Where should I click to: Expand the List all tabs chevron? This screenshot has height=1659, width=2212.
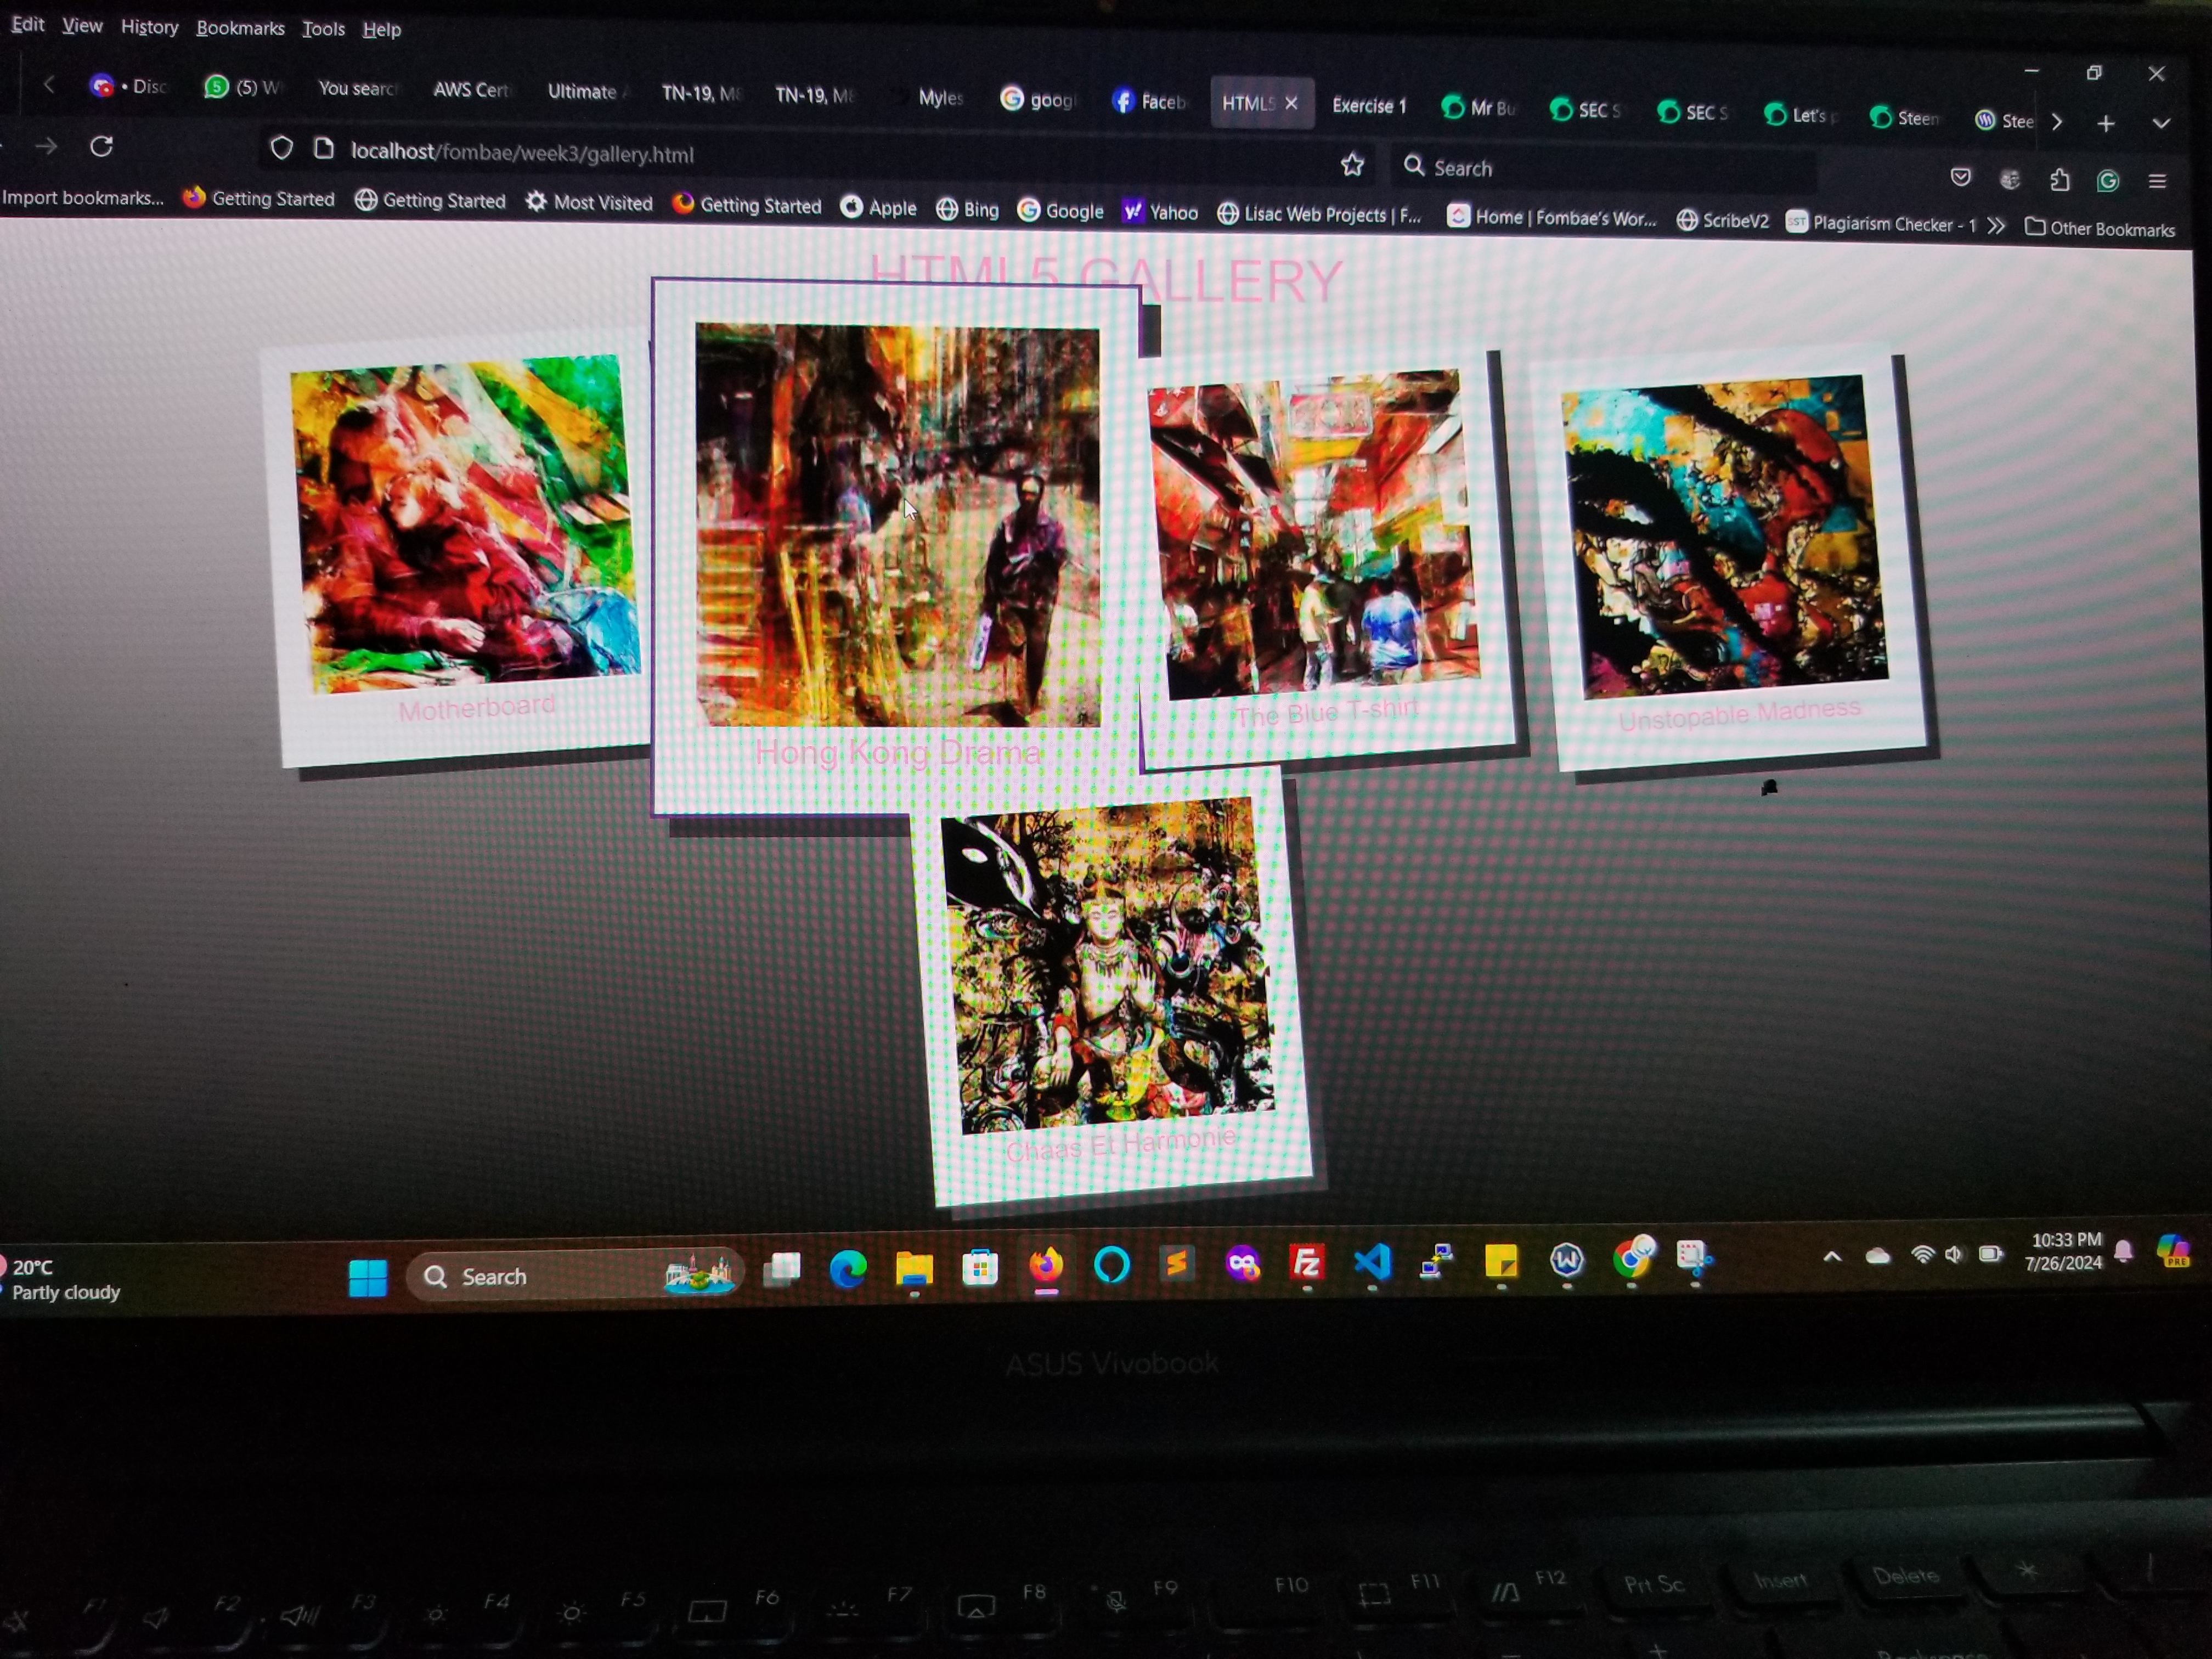(2161, 123)
